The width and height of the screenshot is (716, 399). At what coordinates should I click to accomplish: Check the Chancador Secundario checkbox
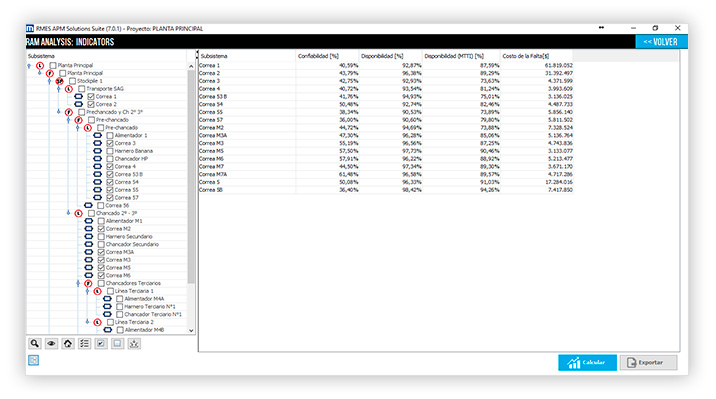click(x=101, y=244)
